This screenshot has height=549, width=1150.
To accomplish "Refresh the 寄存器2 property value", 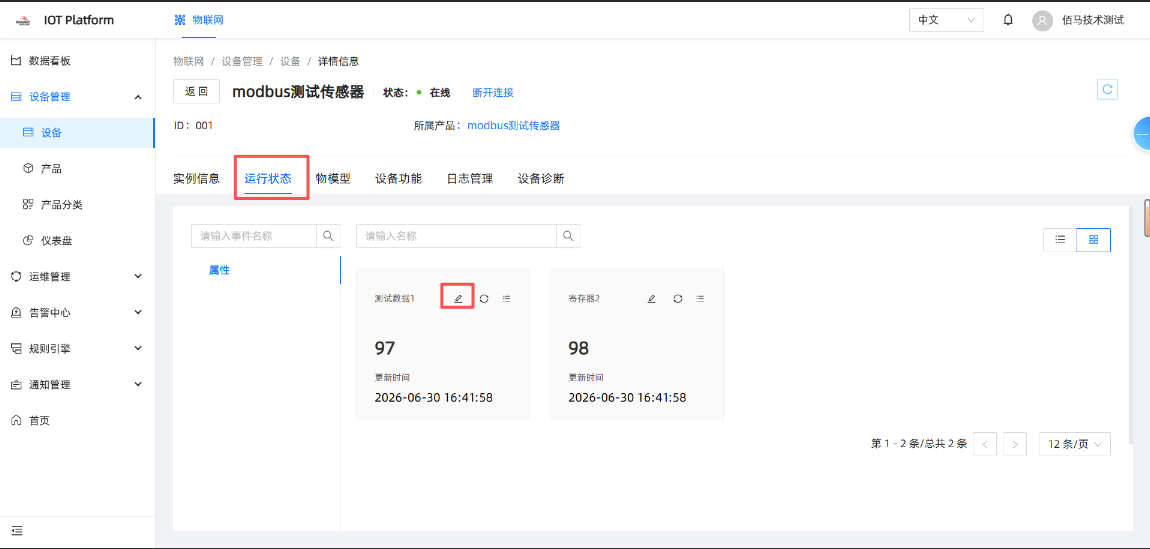I will [x=678, y=298].
